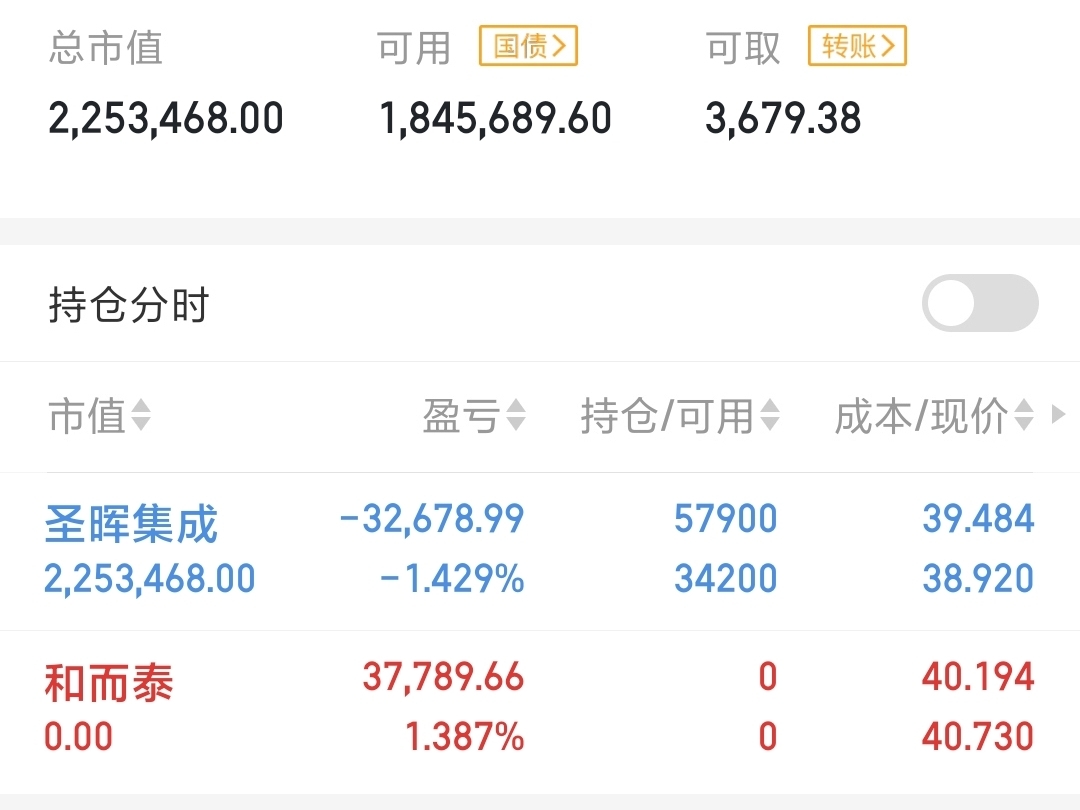Select 圣晖集成 row market value 2,253,468.00

(149, 578)
